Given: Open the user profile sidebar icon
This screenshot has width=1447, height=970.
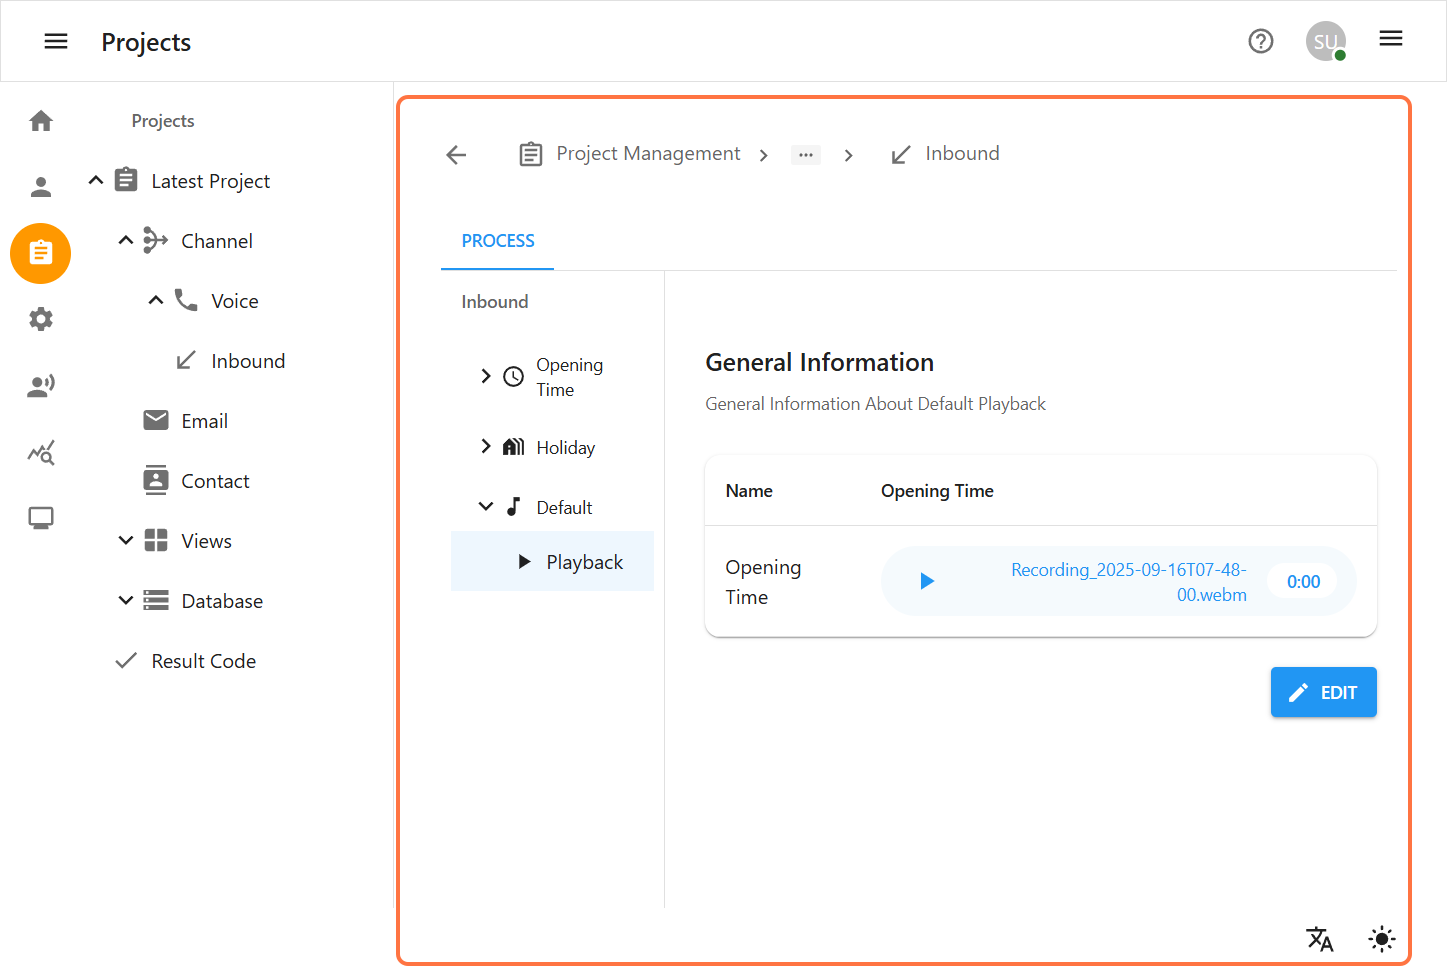Looking at the screenshot, I should pos(41,187).
